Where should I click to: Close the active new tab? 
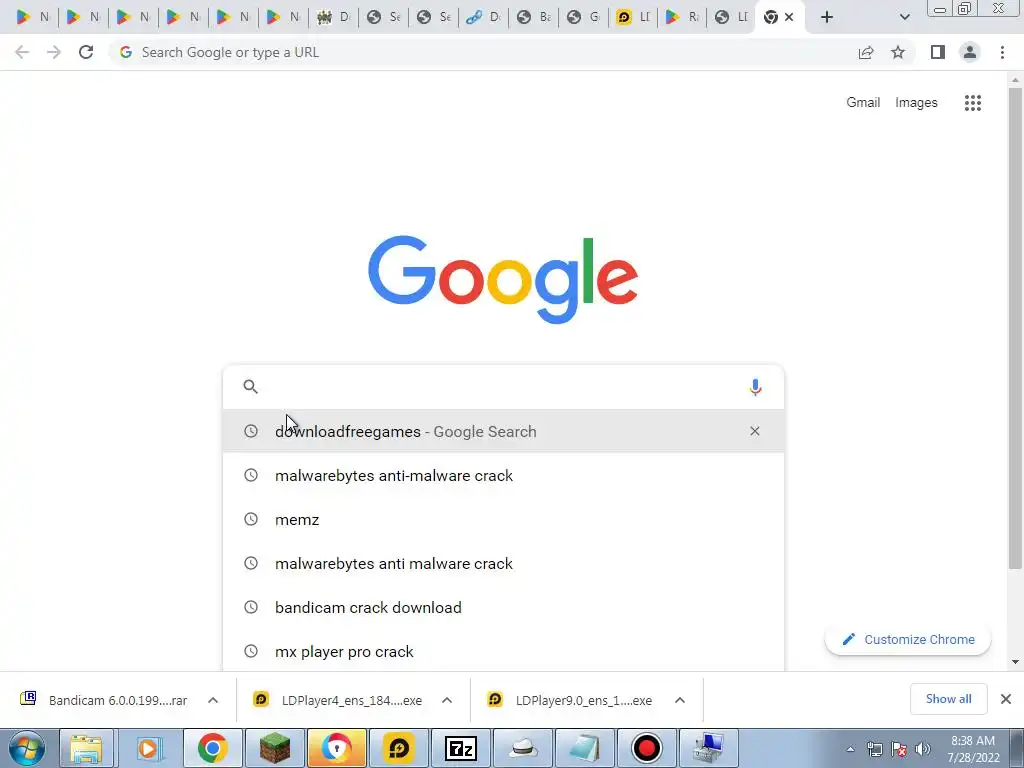tap(789, 17)
